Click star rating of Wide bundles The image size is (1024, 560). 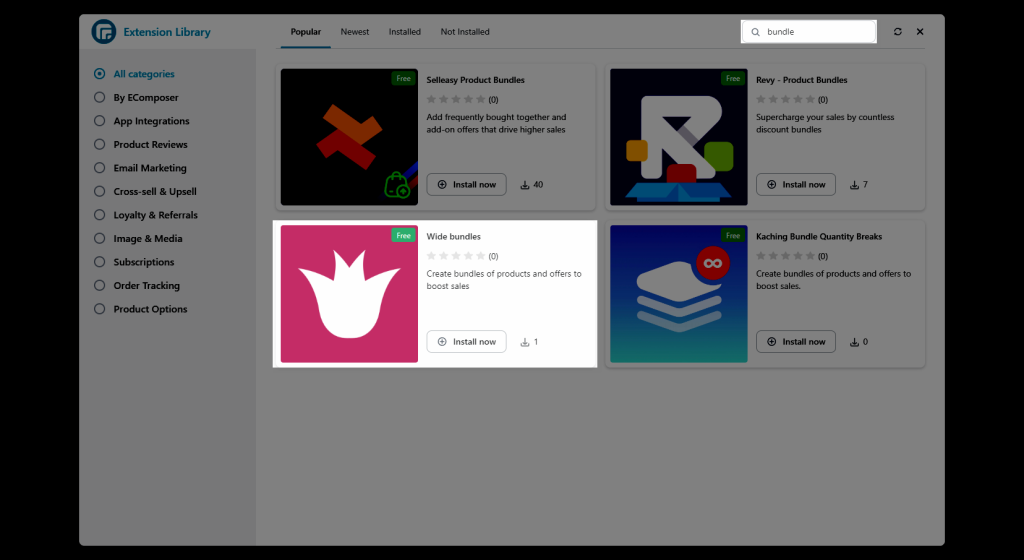pyautogui.click(x=456, y=256)
